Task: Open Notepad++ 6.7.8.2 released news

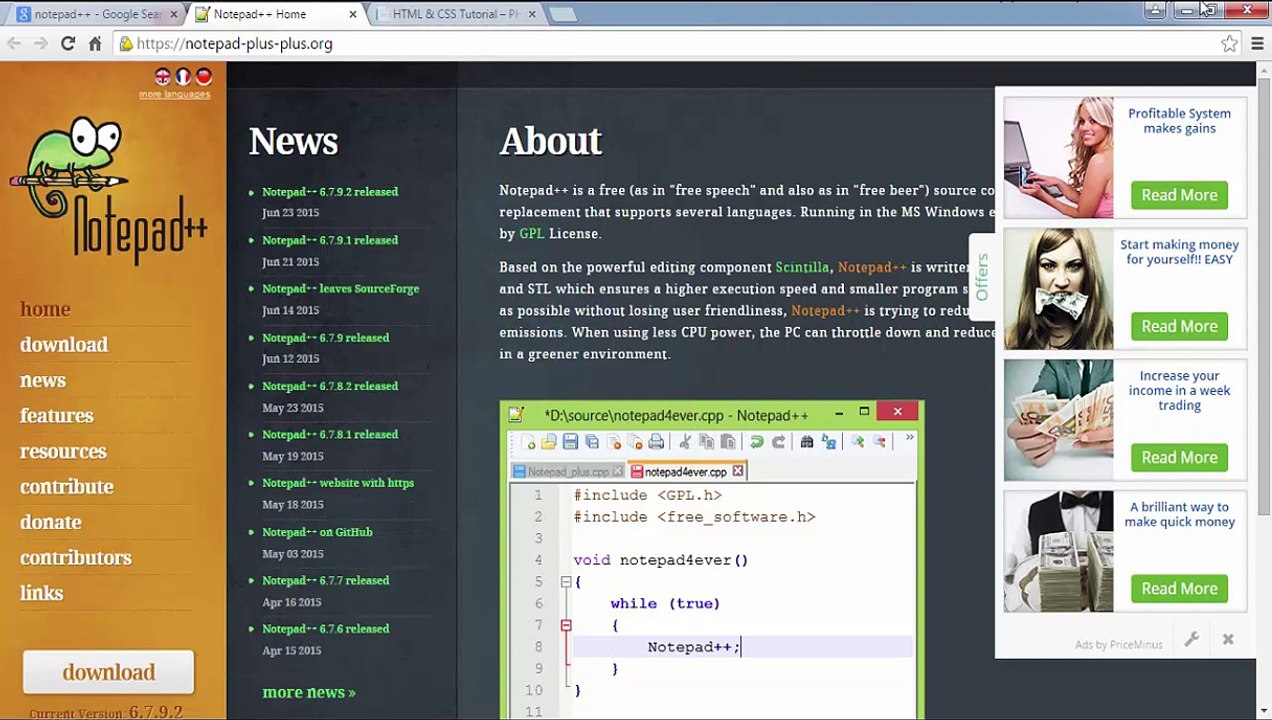Action: [x=330, y=386]
